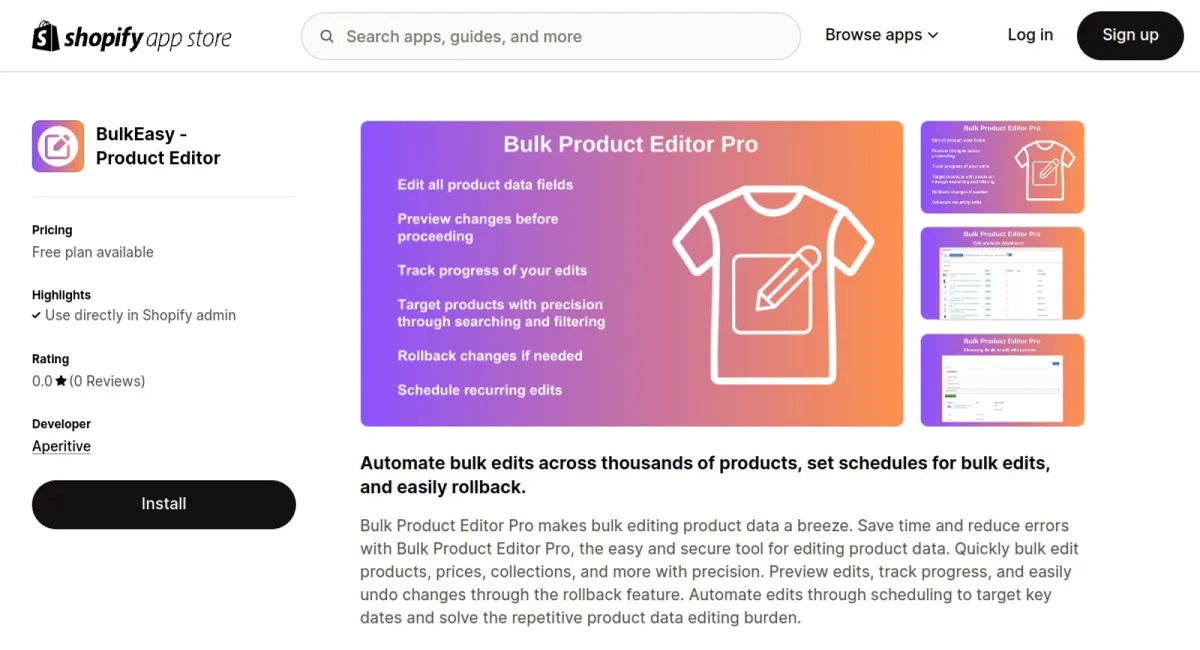Click the Bulk Product Editor Pro banner image
This screenshot has height=650, width=1200.
pyautogui.click(x=631, y=273)
